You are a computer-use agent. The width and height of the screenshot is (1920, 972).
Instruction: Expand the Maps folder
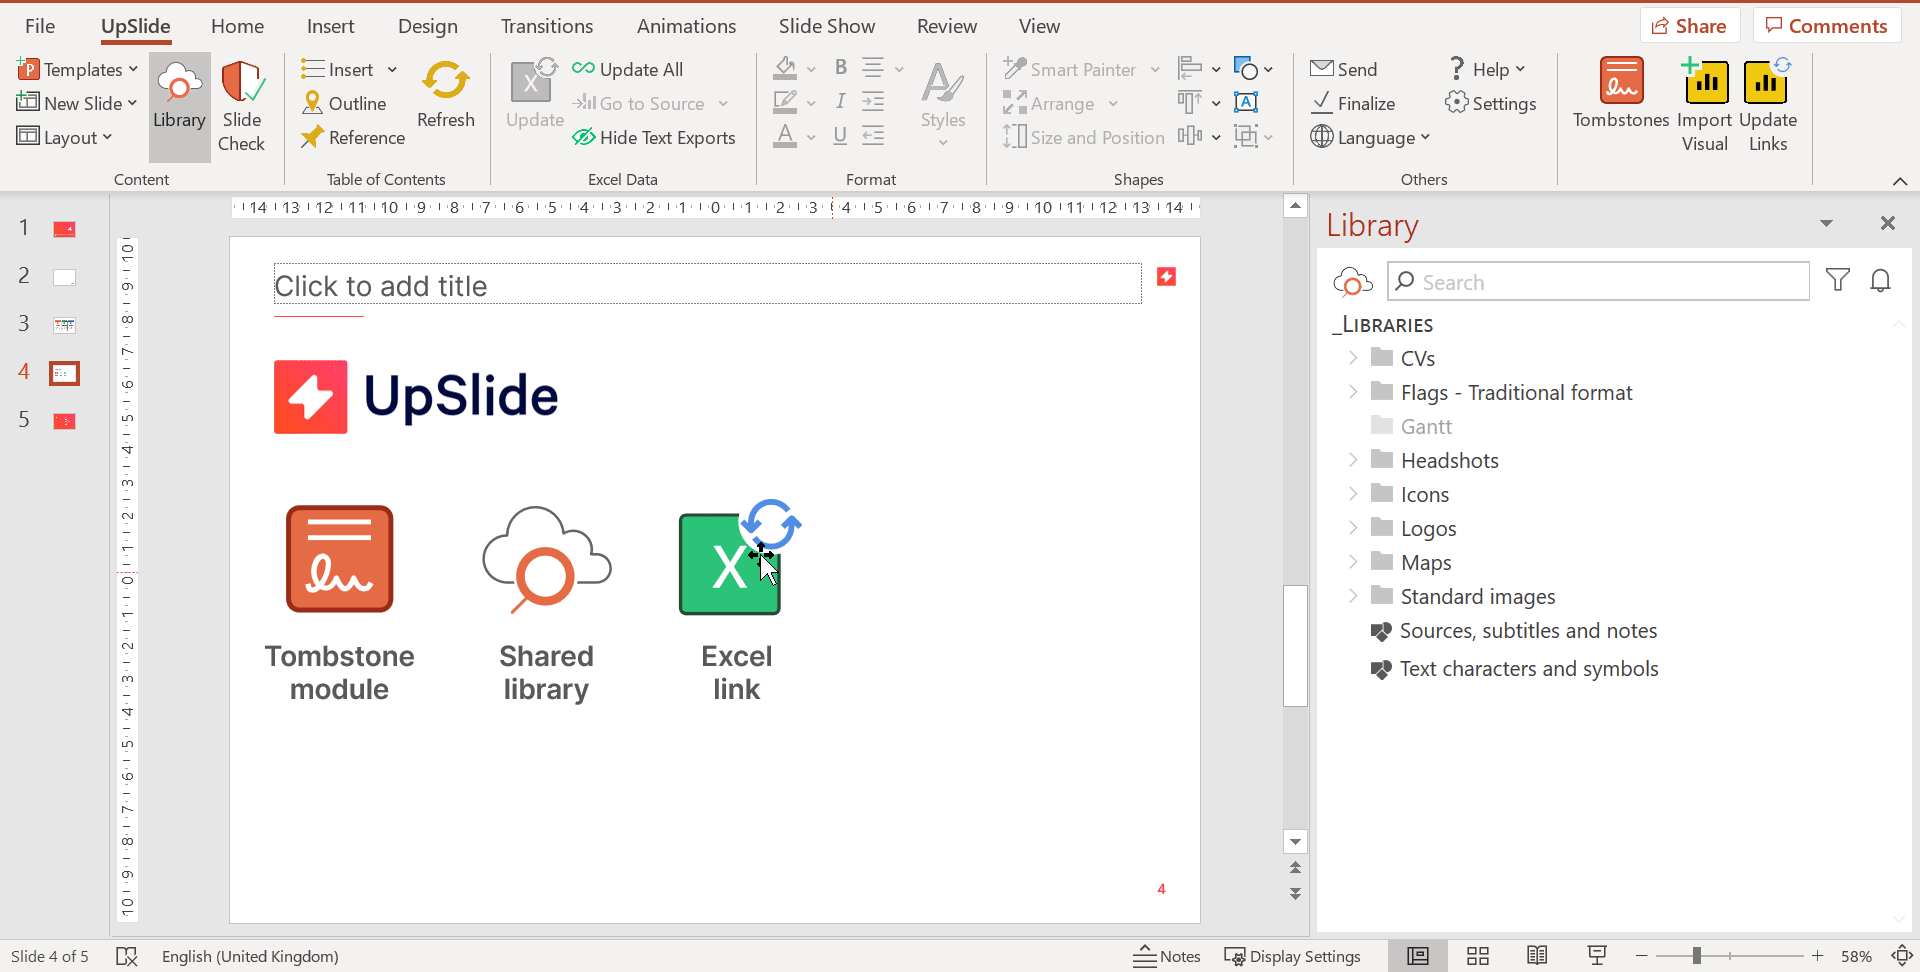[1352, 561]
